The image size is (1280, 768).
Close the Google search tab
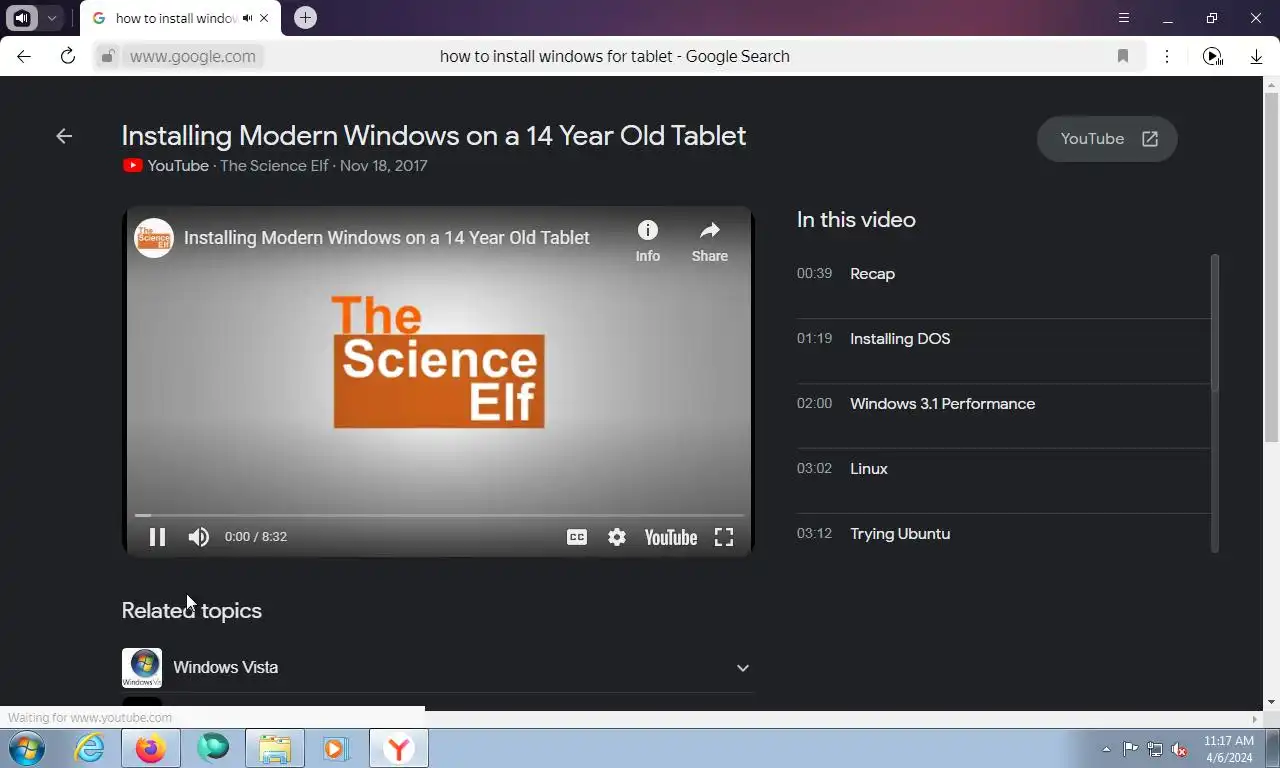pos(264,18)
